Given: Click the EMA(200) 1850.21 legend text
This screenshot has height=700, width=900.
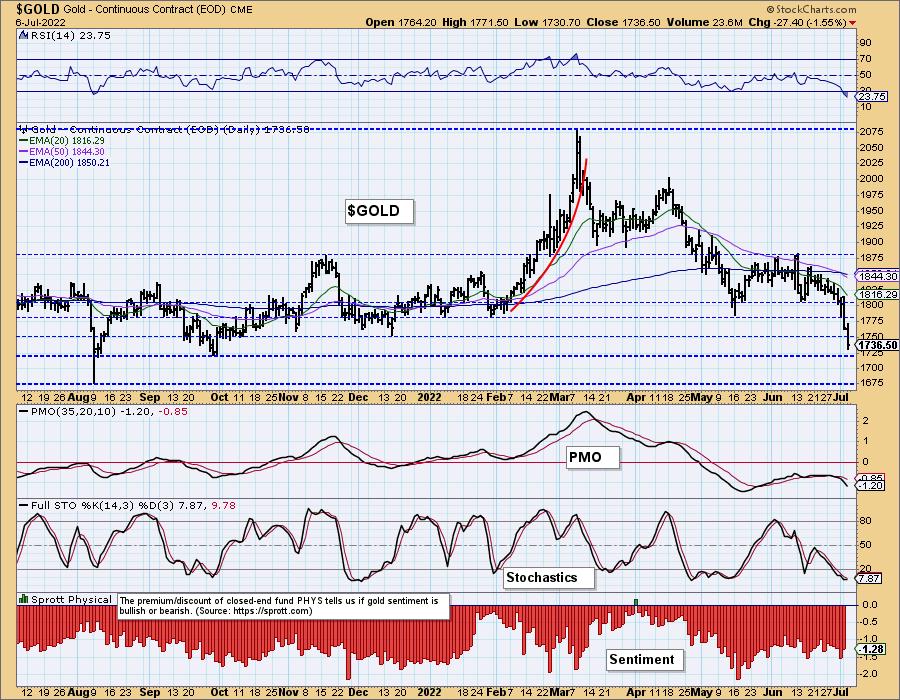Looking at the screenshot, I should 69,162.
